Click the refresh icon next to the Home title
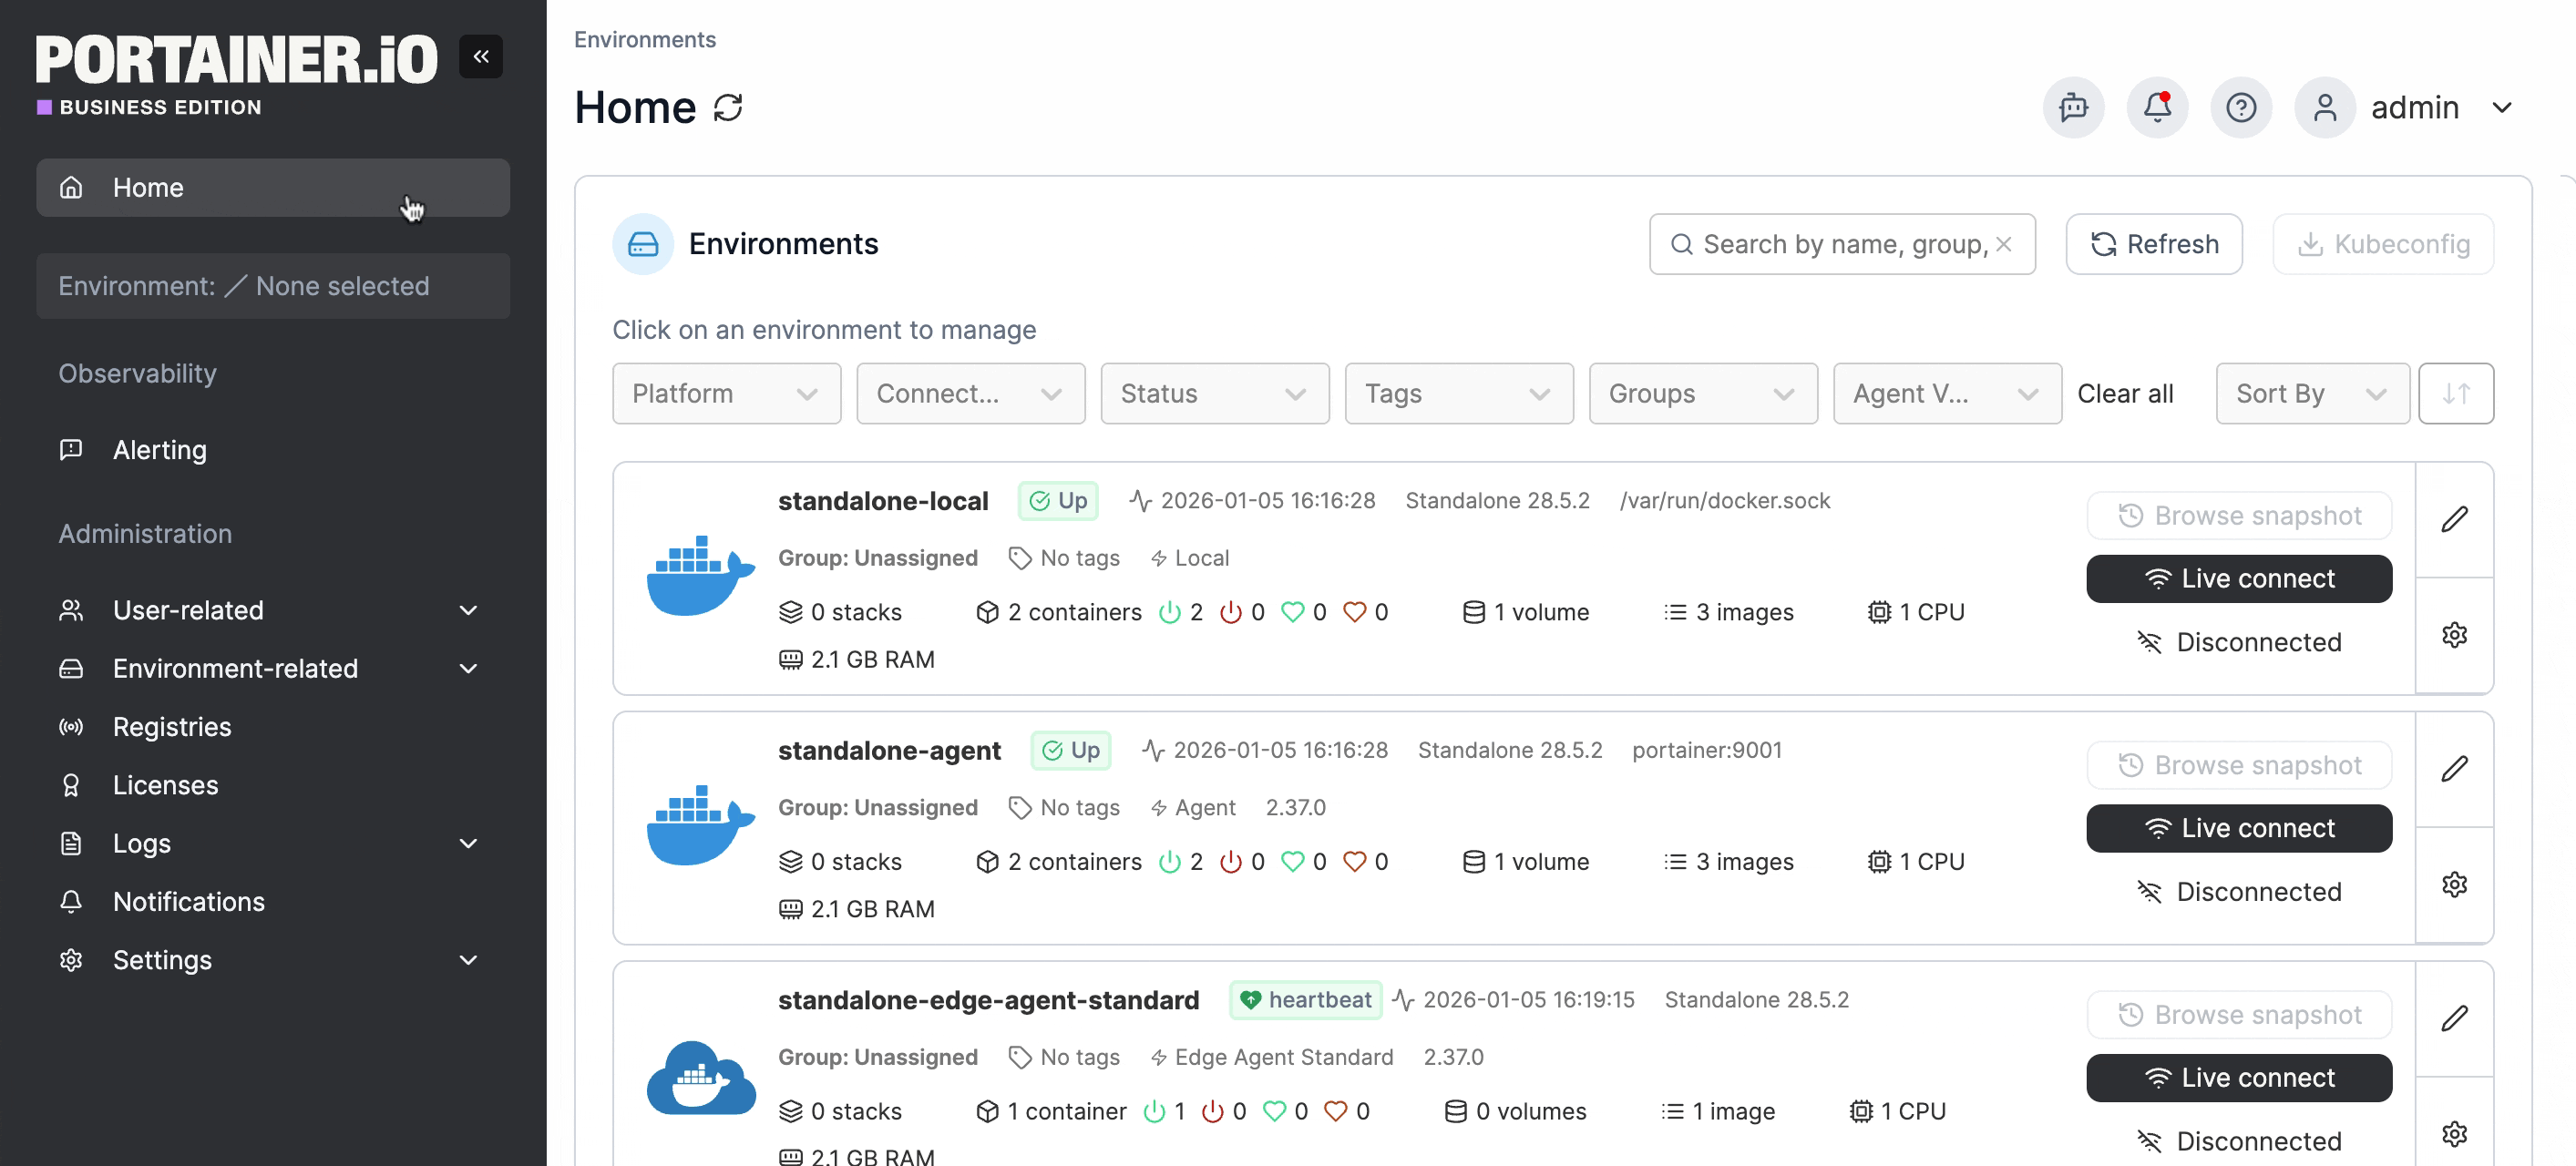 tap(728, 108)
